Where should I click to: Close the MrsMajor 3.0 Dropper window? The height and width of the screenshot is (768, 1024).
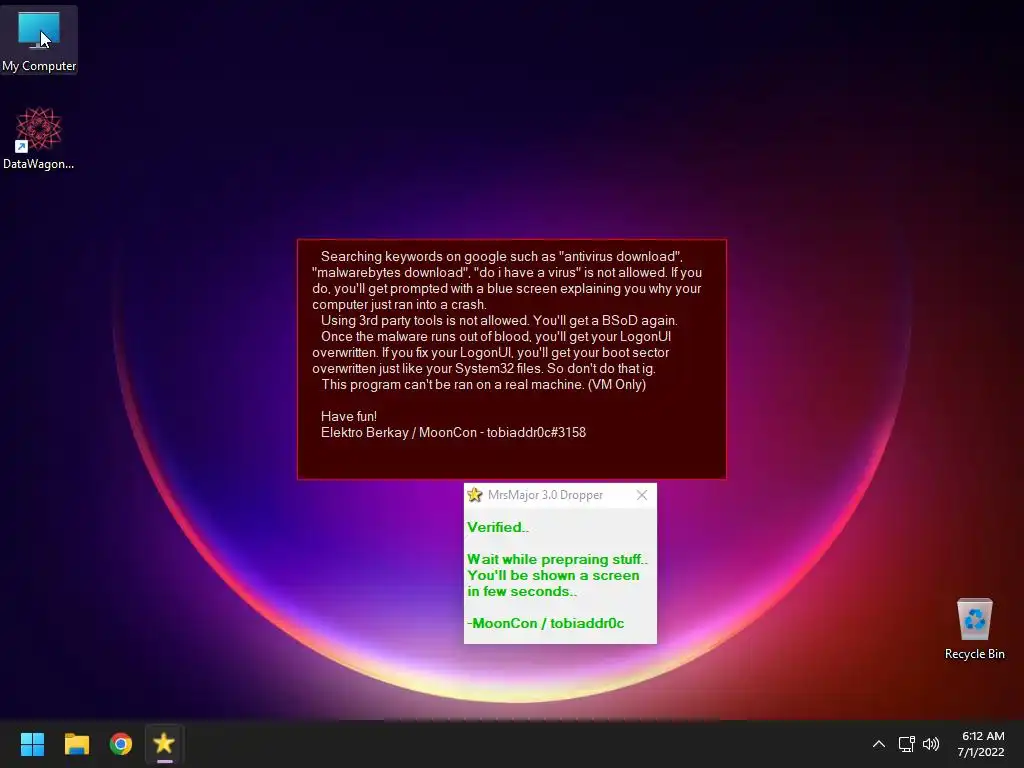(642, 495)
